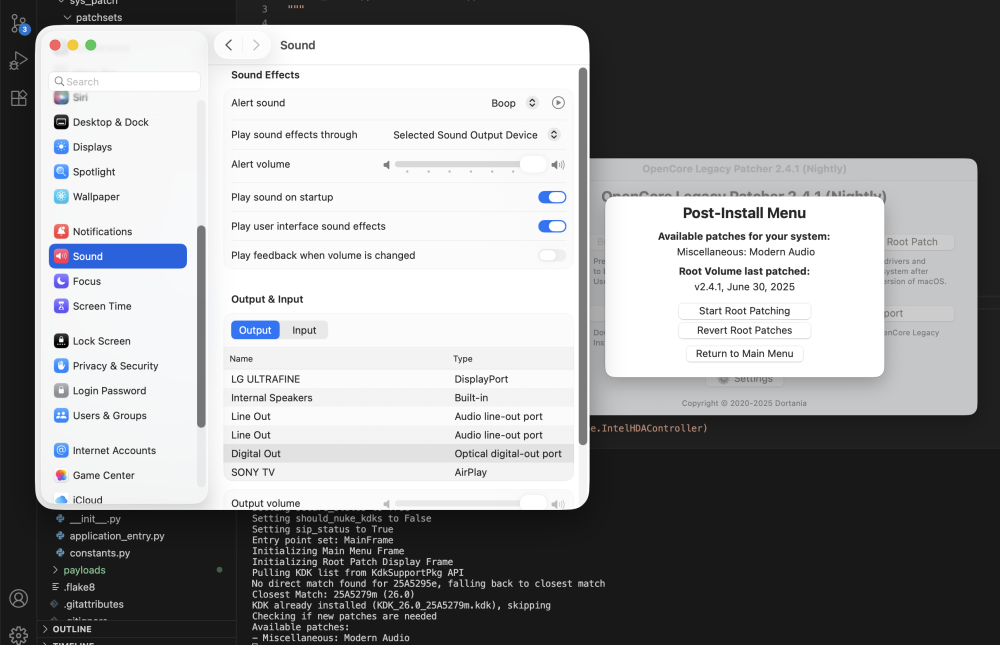The height and width of the screenshot is (645, 1000).
Task: Open application_entry.py in the explorer
Action: click(117, 536)
